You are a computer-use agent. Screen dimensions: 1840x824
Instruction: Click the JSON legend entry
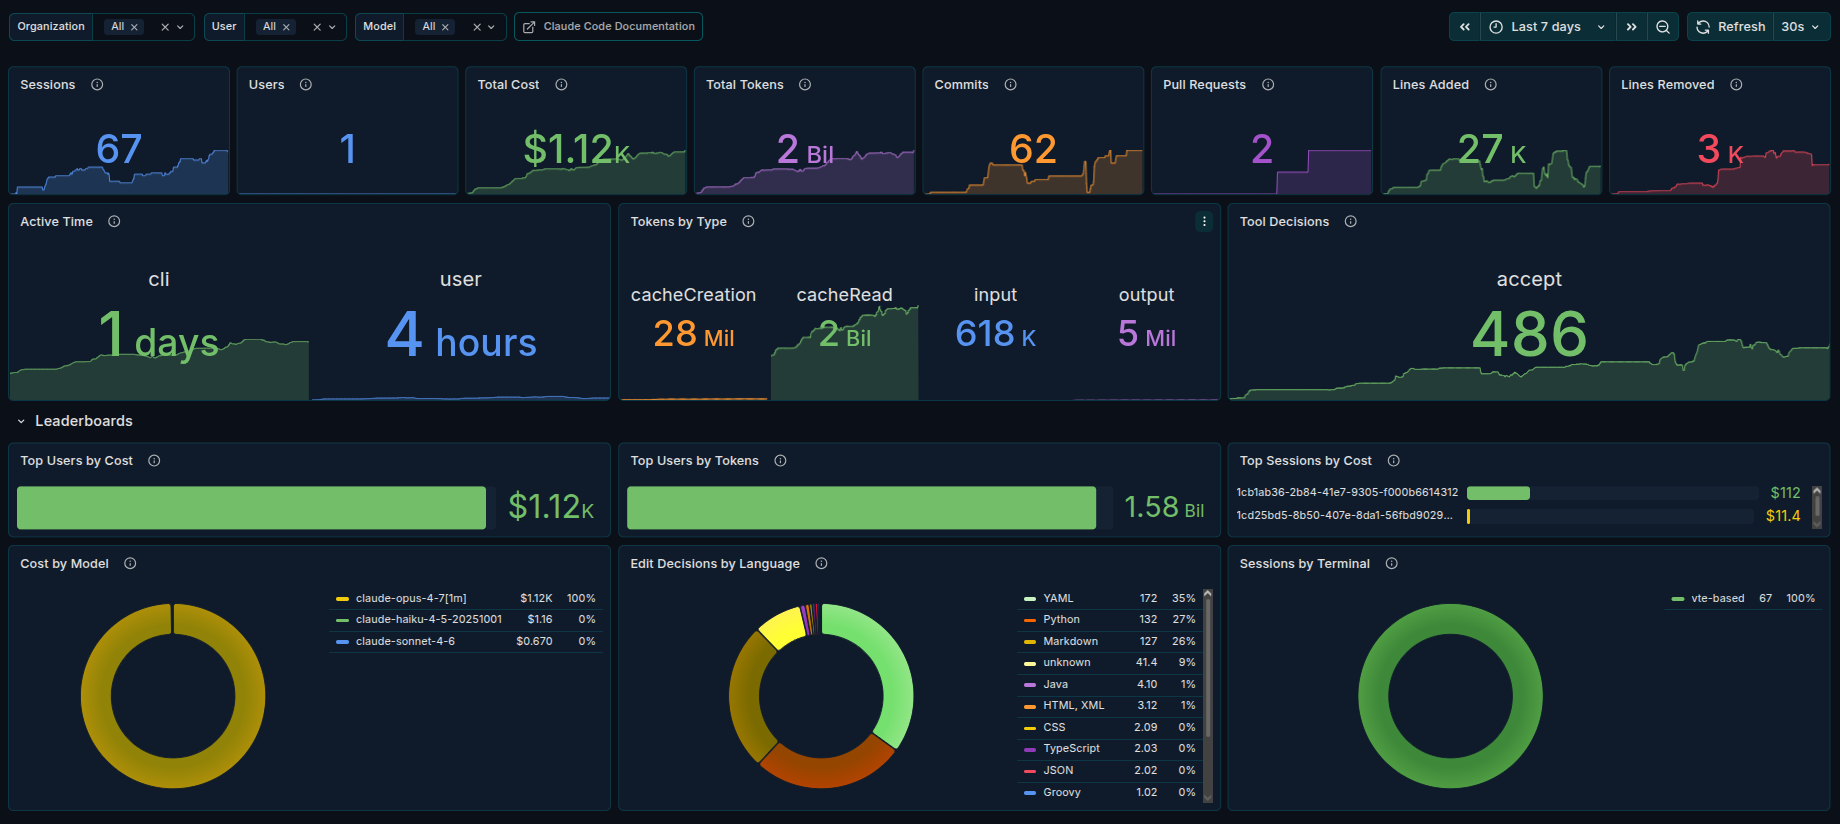[1058, 771]
